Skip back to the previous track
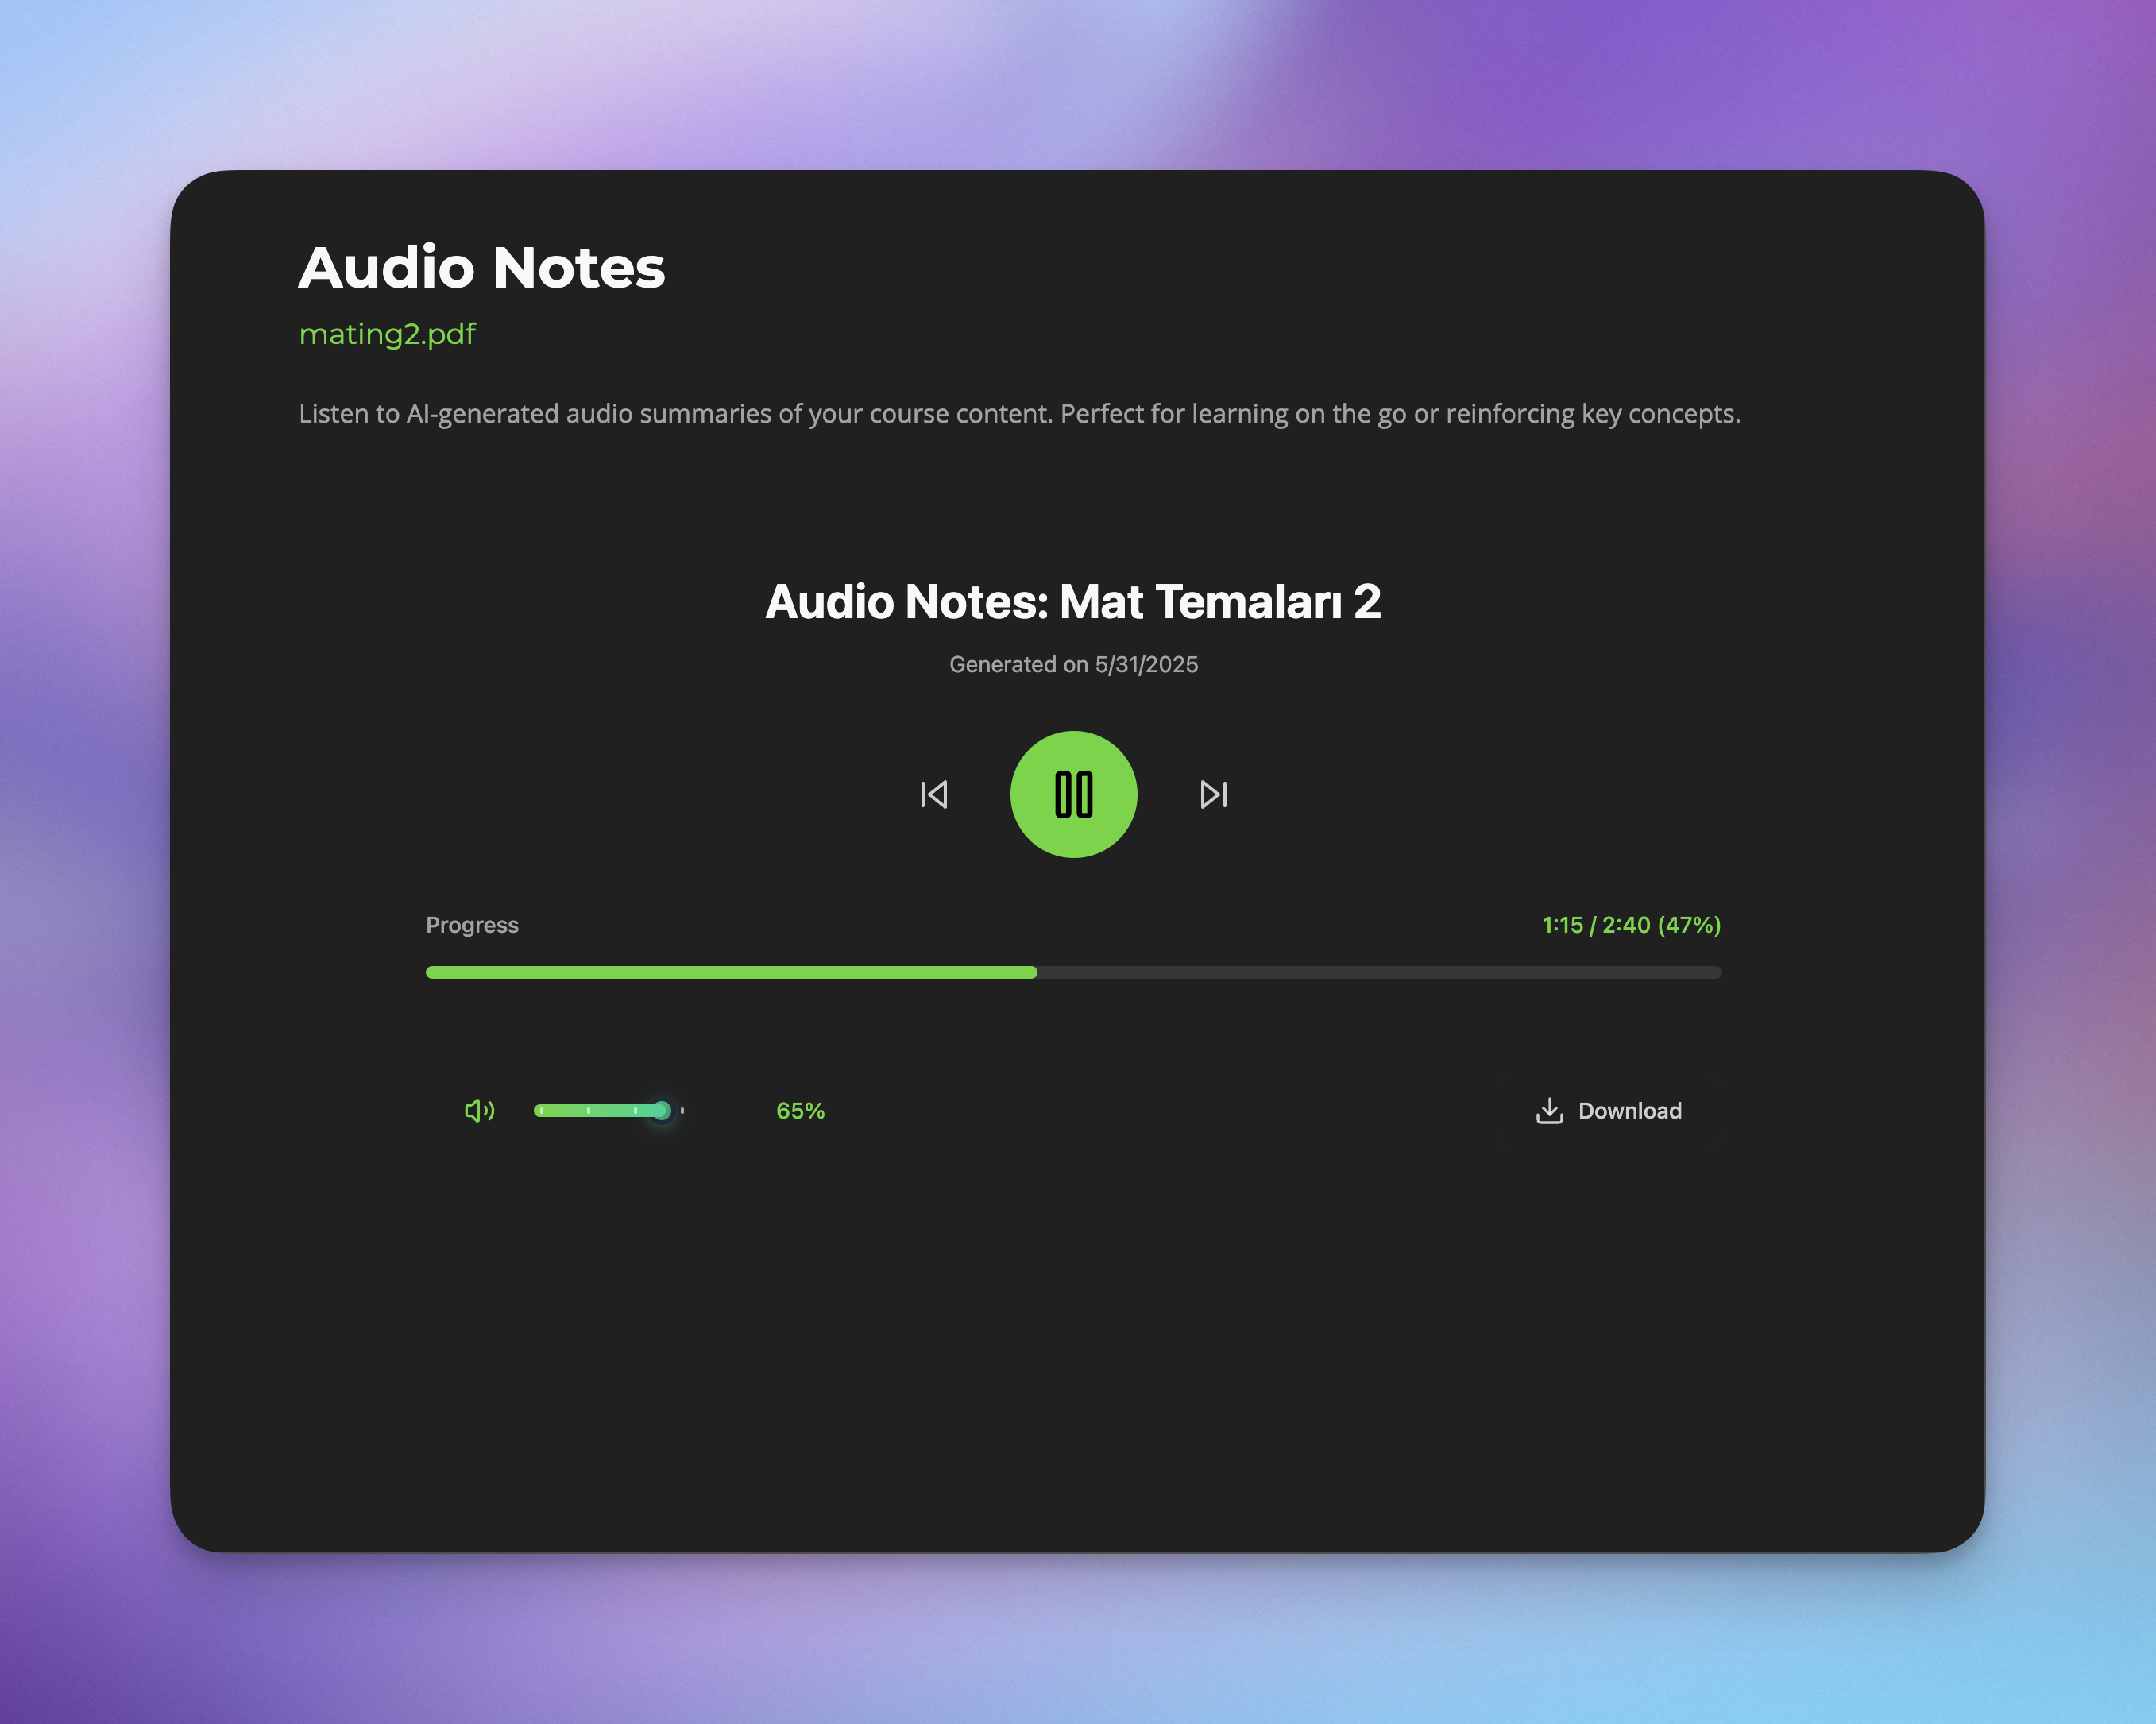Screen dimensions: 2156x1724 pos(934,794)
